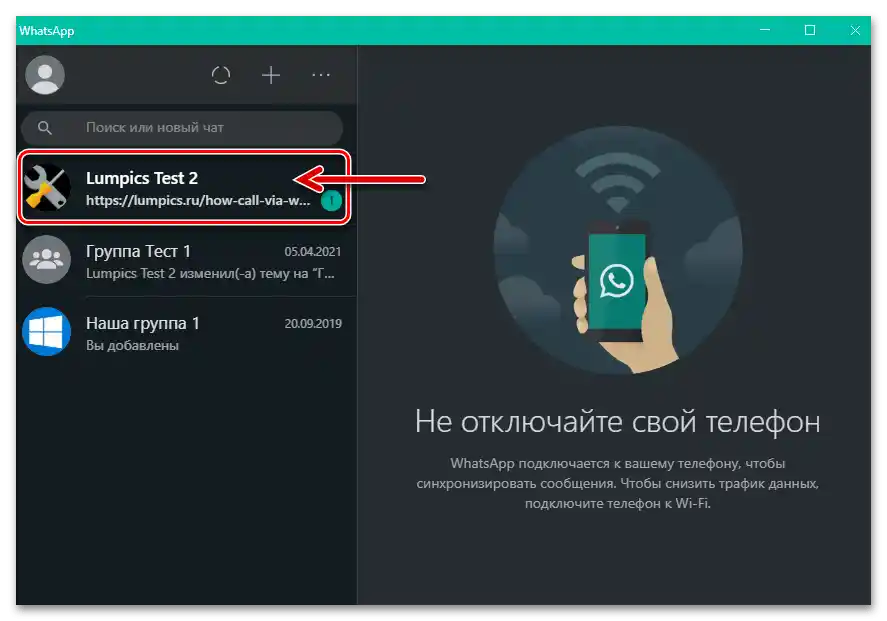
Task: Open the three-dot options menu
Action: pyautogui.click(x=320, y=75)
